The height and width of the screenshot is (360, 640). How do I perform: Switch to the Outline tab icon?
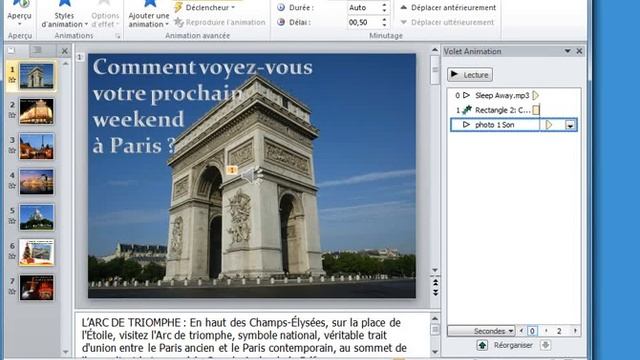(38, 50)
